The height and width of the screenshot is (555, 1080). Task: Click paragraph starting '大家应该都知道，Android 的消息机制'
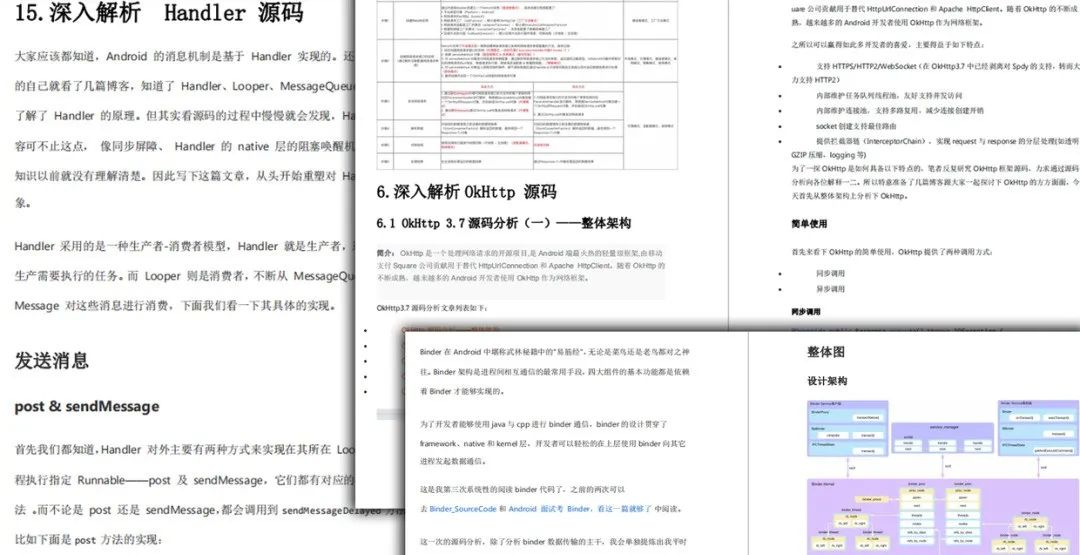184,129
